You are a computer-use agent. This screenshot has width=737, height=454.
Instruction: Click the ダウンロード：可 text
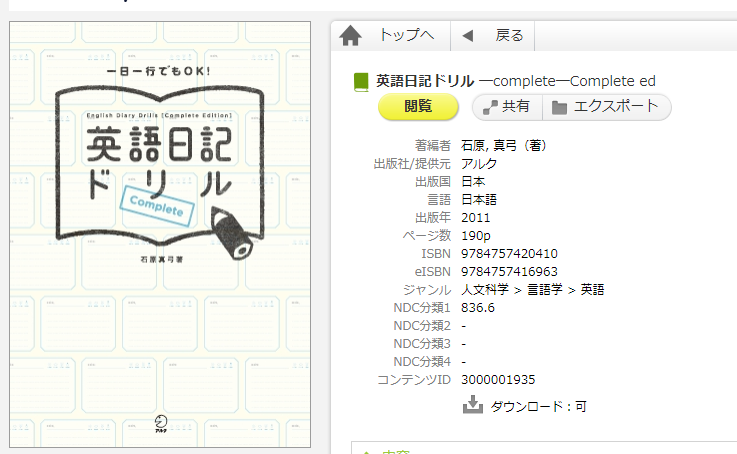(x=539, y=407)
